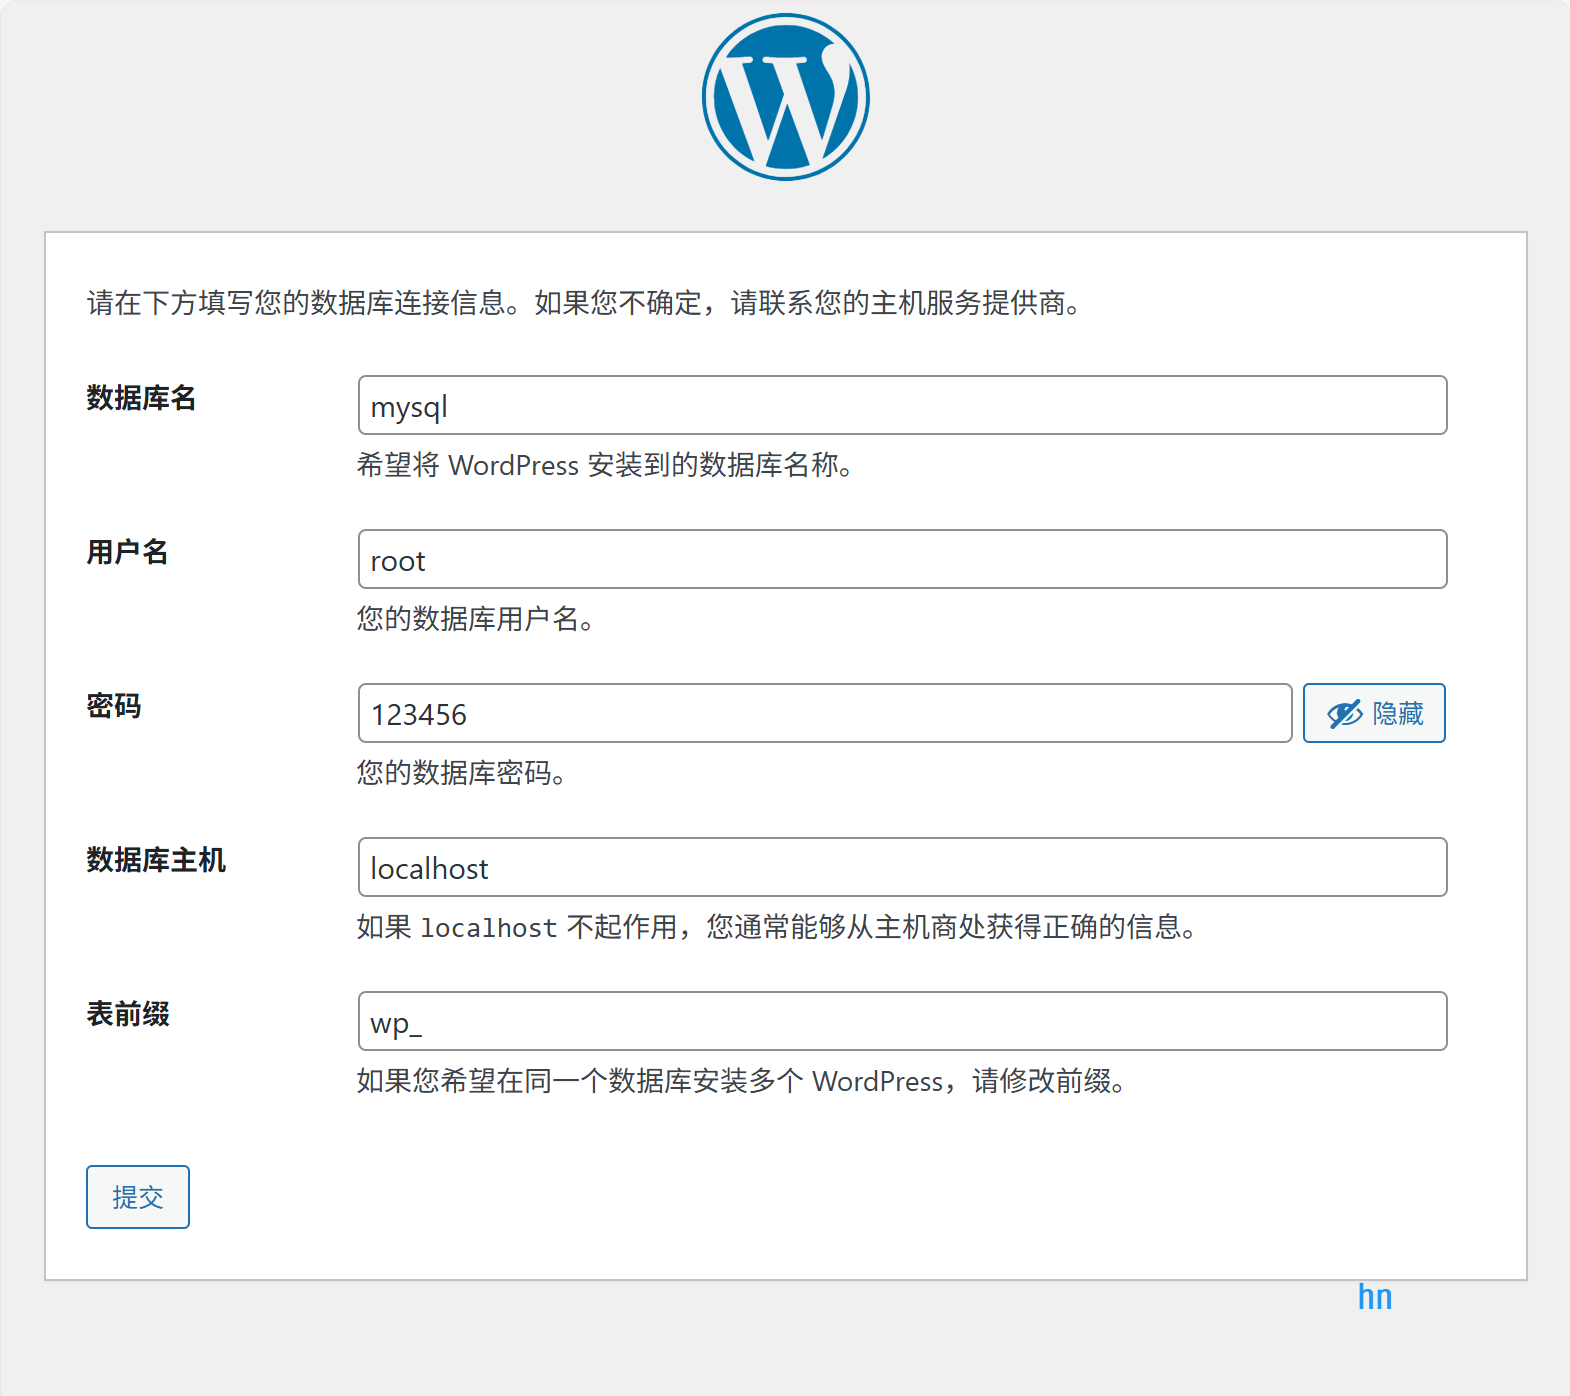Click the WordPress logo
The height and width of the screenshot is (1396, 1570).
click(786, 97)
